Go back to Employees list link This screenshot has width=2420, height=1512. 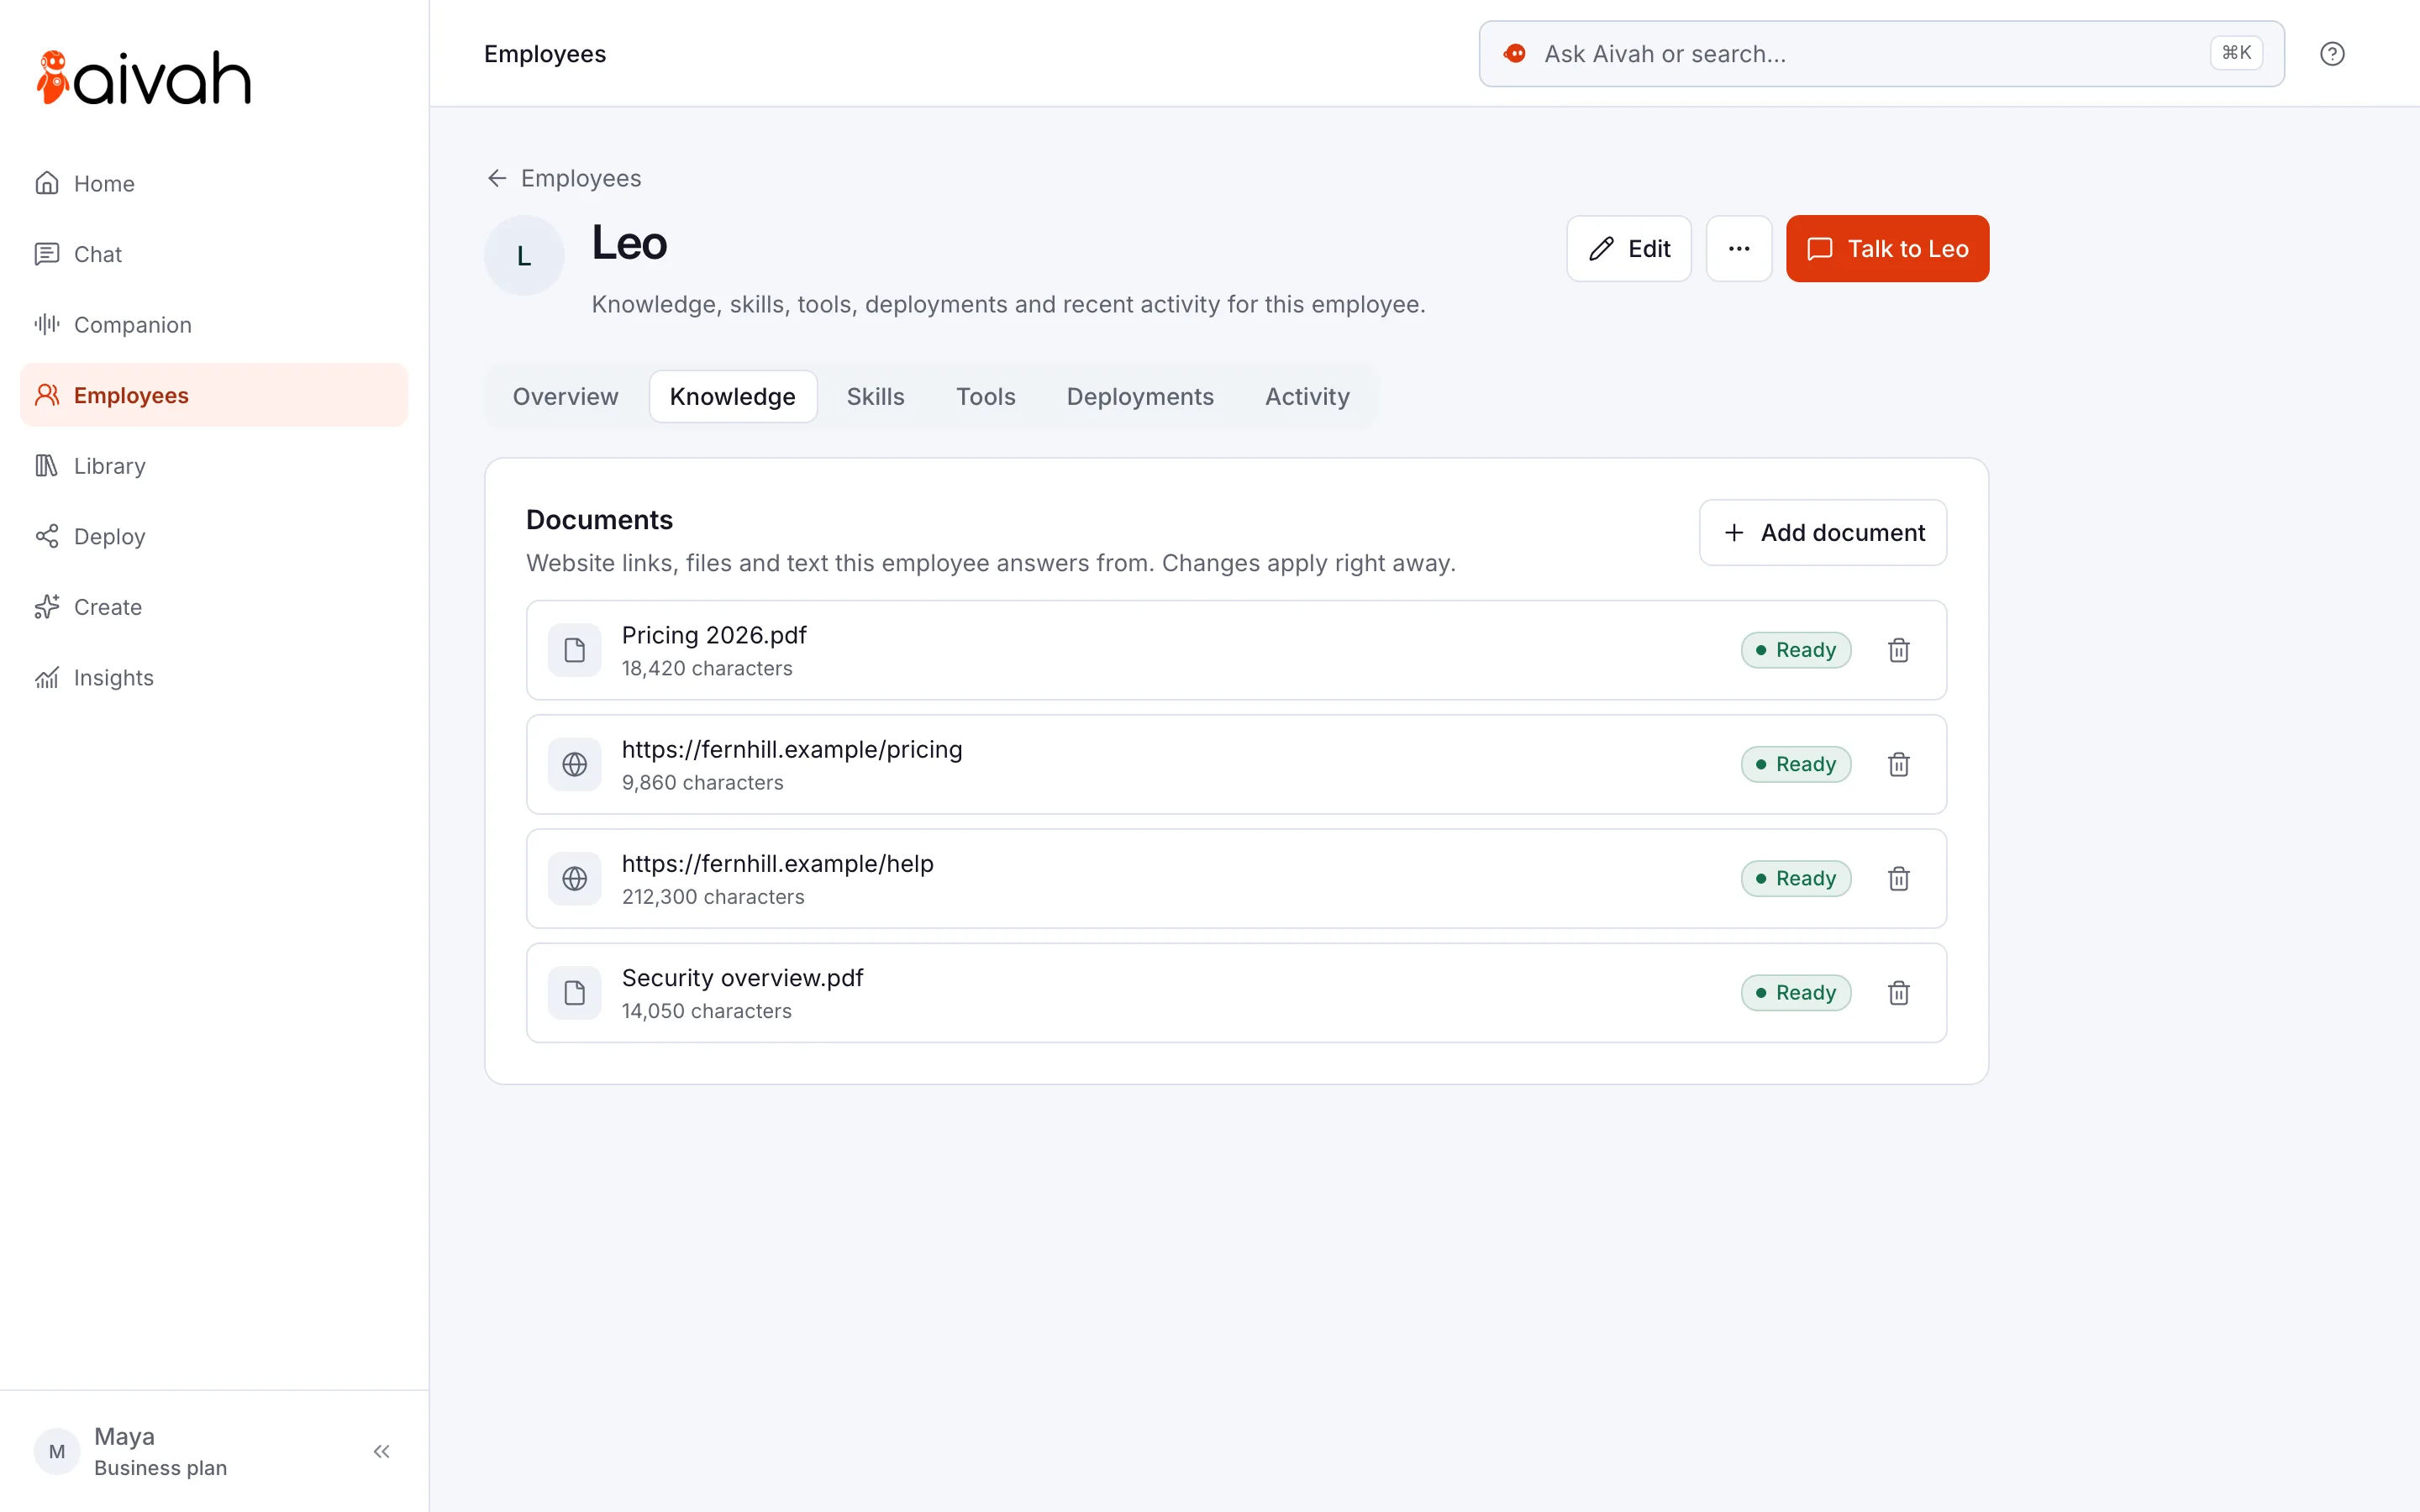pos(564,178)
